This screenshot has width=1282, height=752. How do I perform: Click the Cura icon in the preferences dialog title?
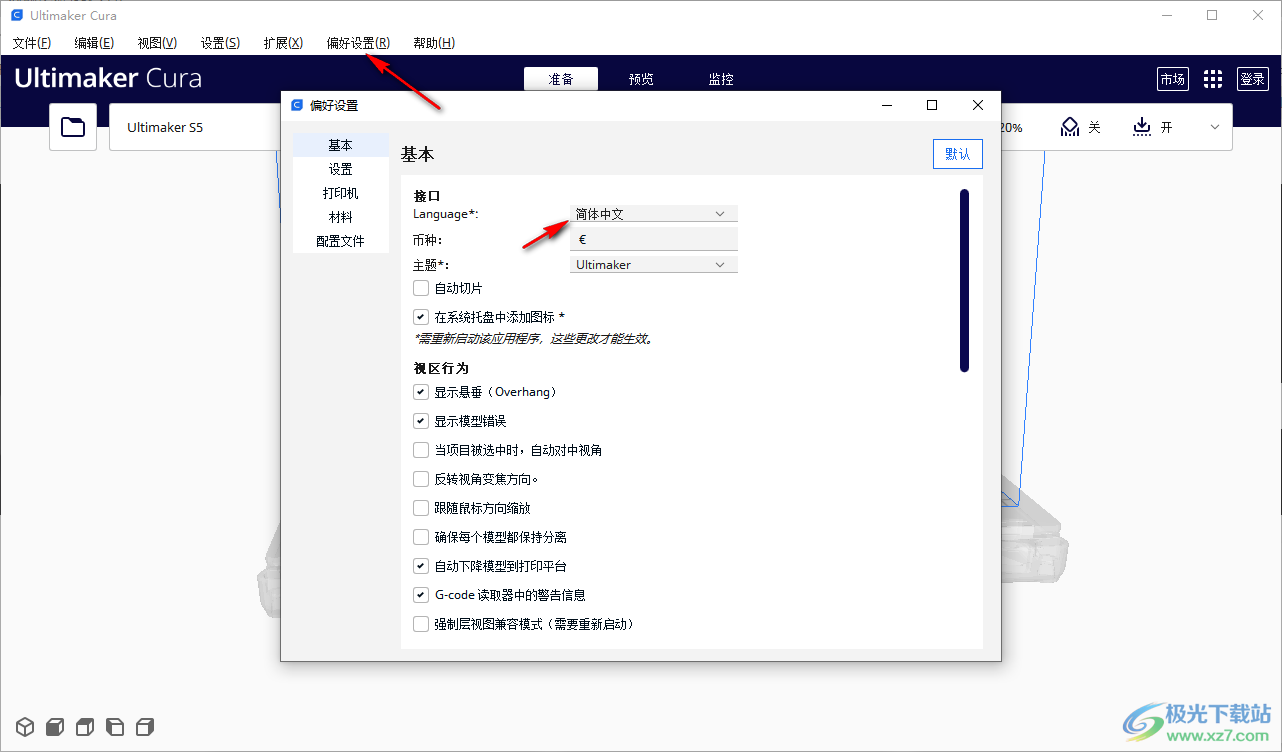click(x=296, y=105)
